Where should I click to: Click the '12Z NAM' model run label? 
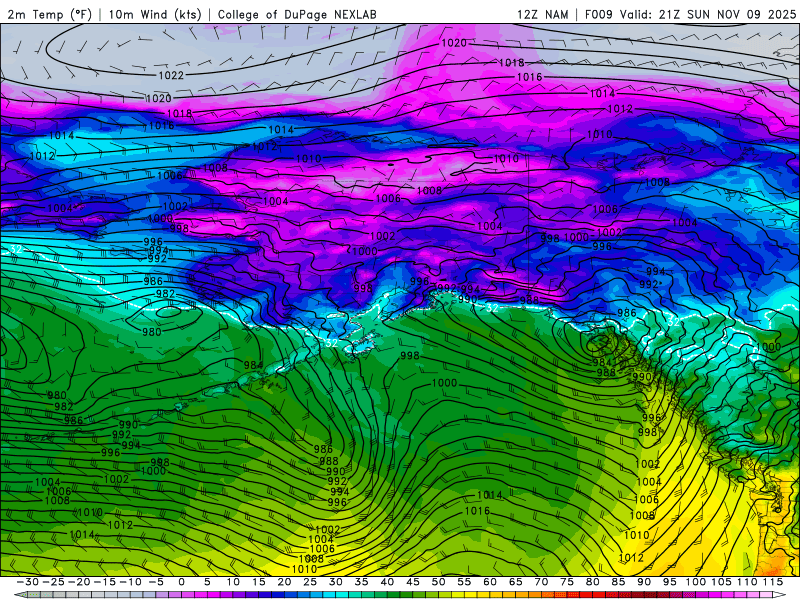(x=542, y=14)
